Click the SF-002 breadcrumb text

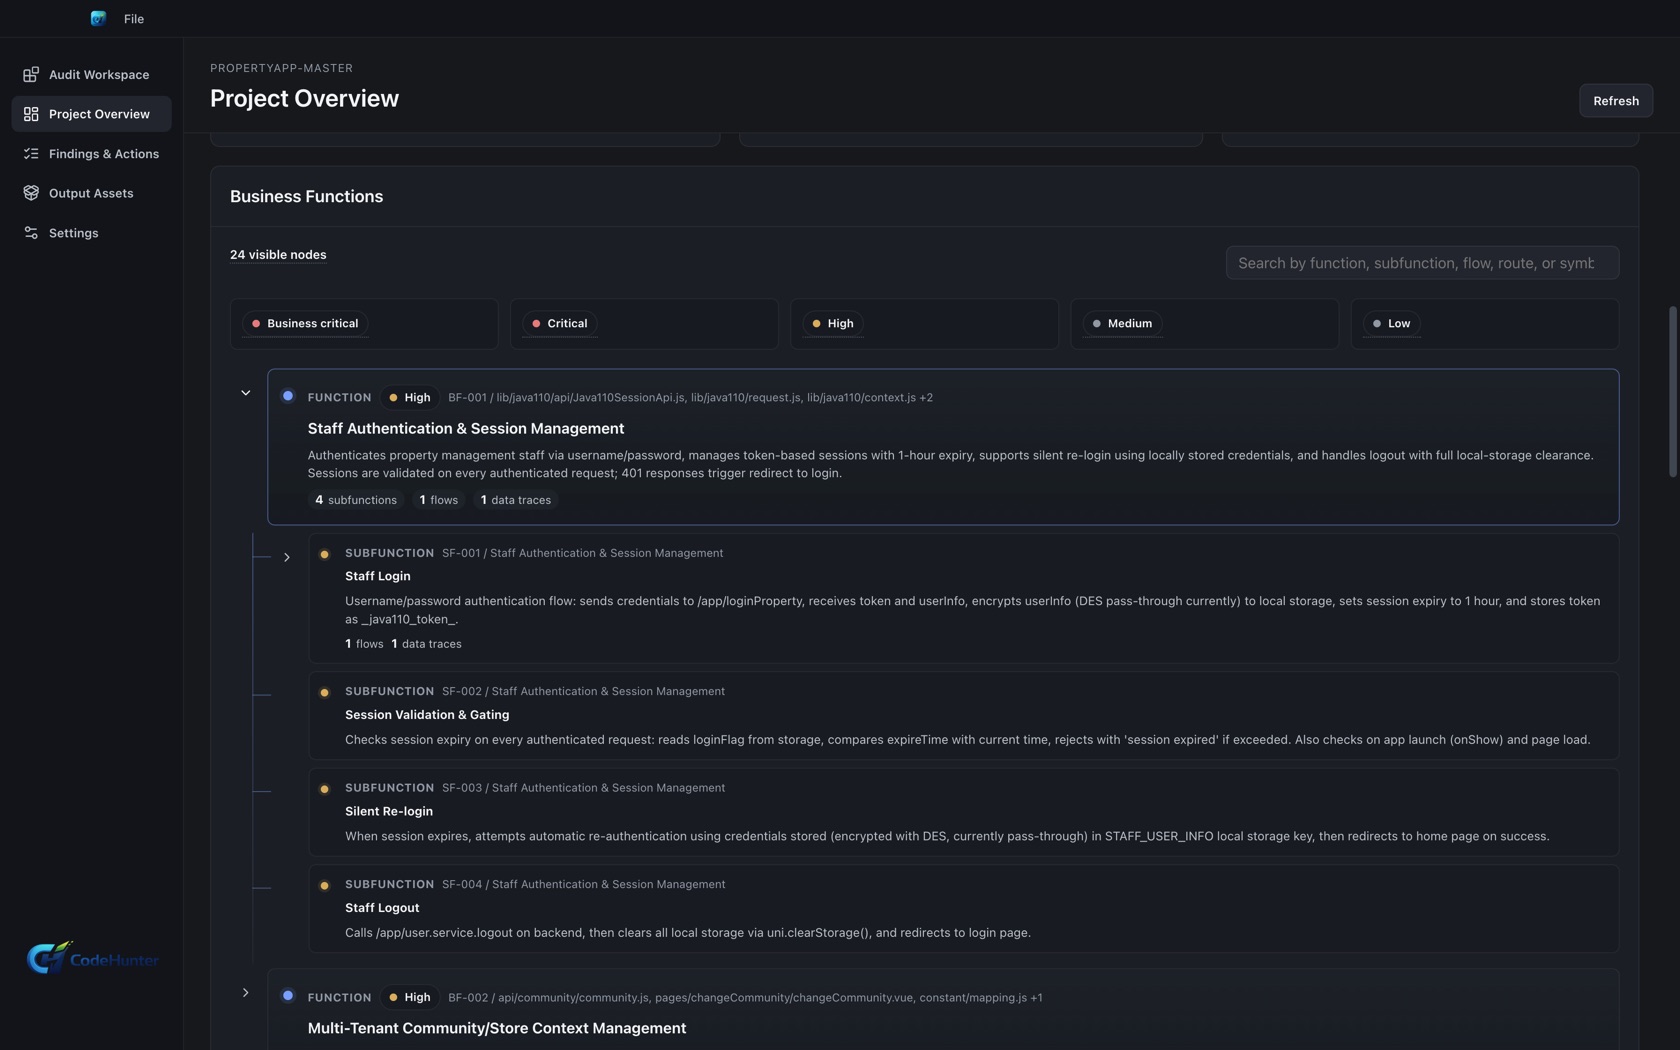point(583,692)
